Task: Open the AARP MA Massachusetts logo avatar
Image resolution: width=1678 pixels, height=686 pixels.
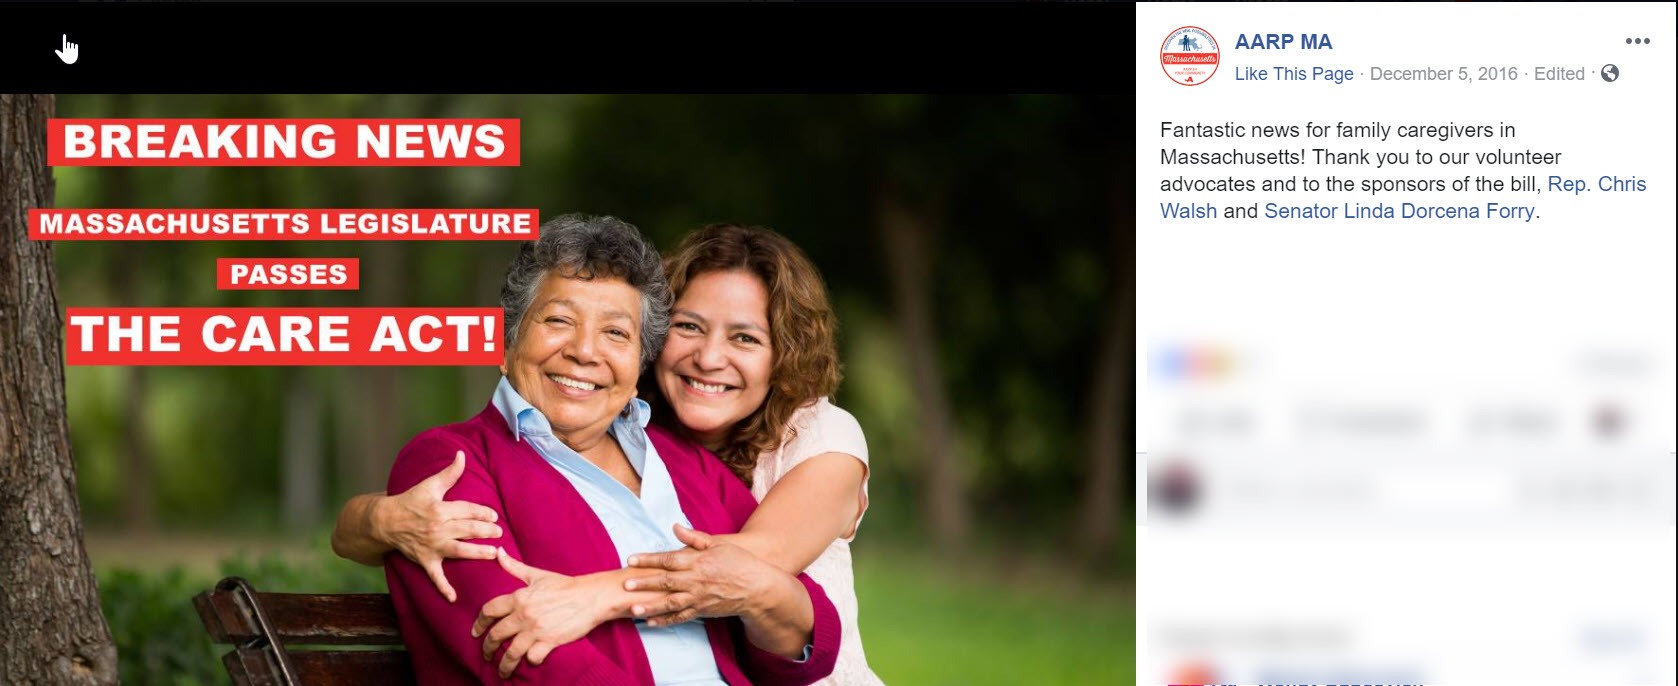Action: [x=1189, y=56]
